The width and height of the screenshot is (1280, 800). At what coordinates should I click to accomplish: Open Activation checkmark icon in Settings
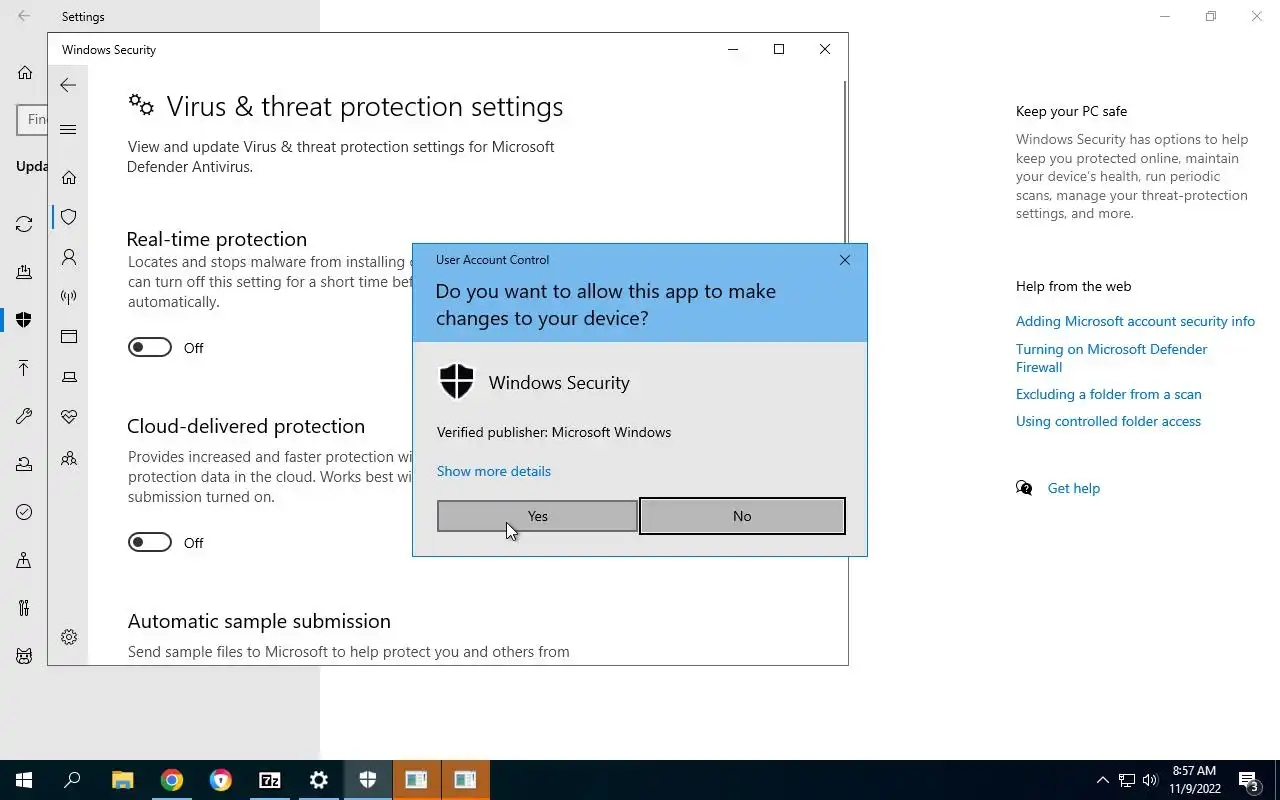[x=24, y=512]
